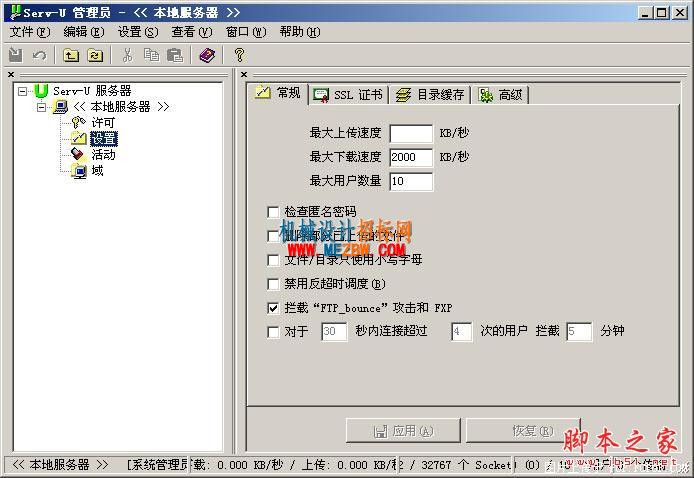Click the directory cache tab icon
The width and height of the screenshot is (694, 478).
coord(403,95)
